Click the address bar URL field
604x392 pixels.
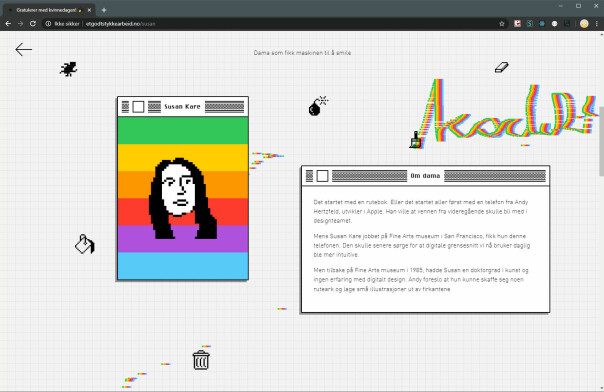click(270, 24)
